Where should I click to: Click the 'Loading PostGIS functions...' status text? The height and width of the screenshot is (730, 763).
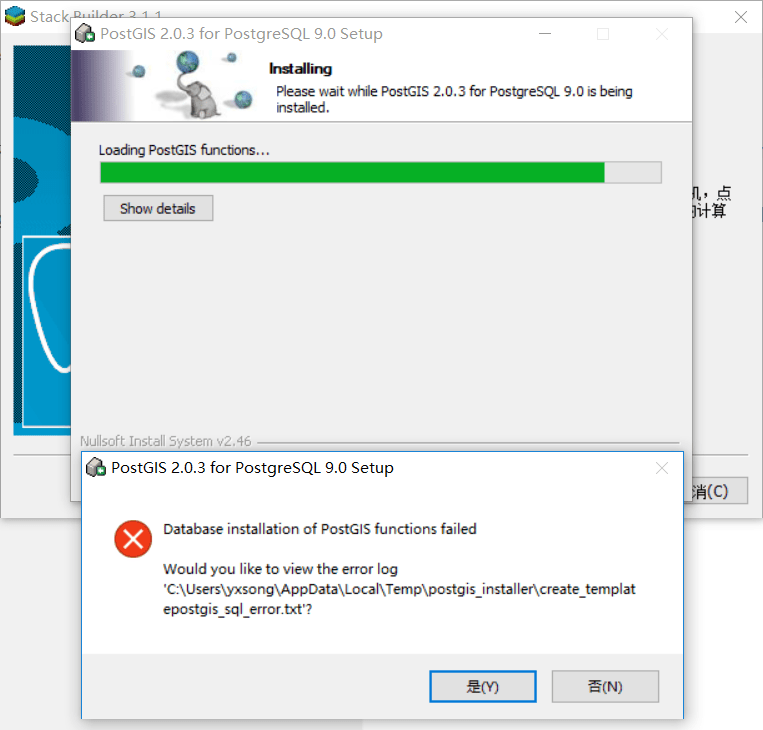click(x=184, y=150)
